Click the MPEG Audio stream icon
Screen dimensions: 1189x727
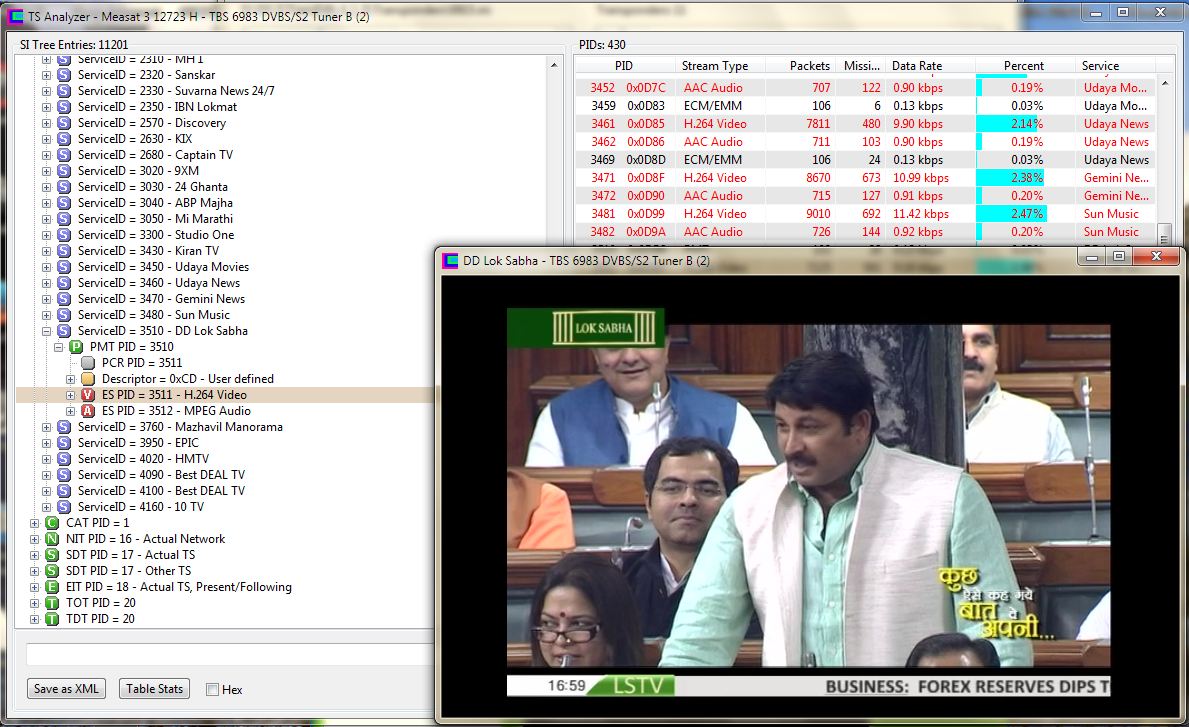[88, 410]
